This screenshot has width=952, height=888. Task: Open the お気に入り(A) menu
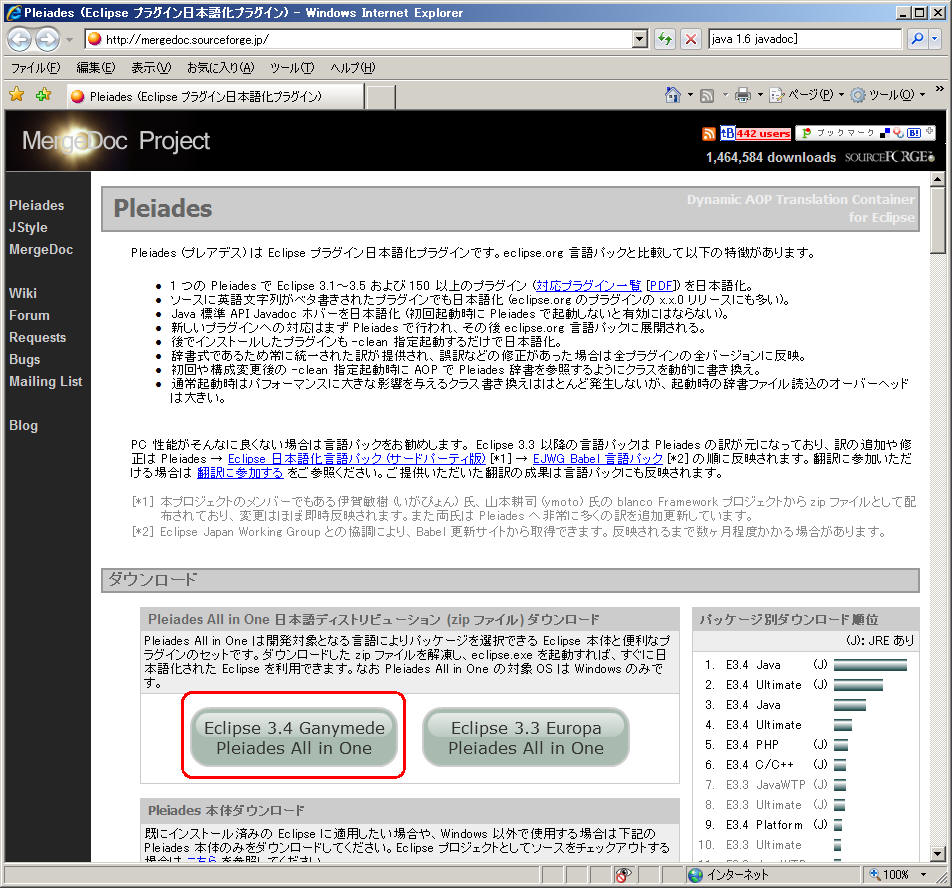click(220, 67)
